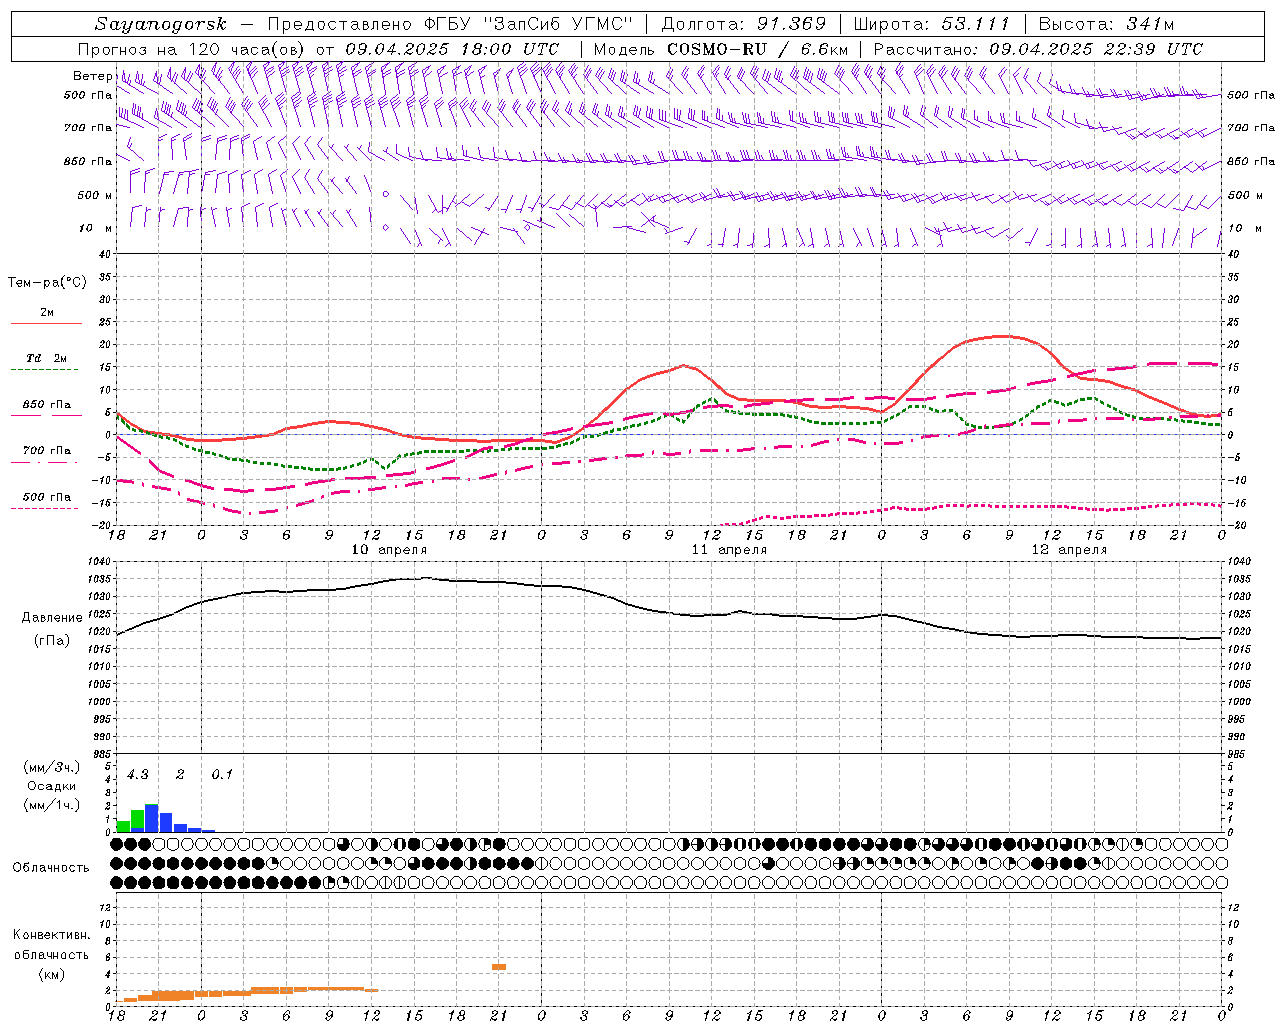
Task: Click the "Давление" pressure panel label
Action: pos(52,618)
